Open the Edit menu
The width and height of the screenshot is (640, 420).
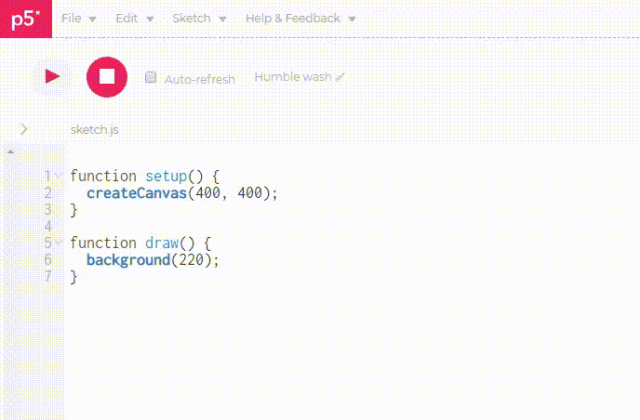134,18
